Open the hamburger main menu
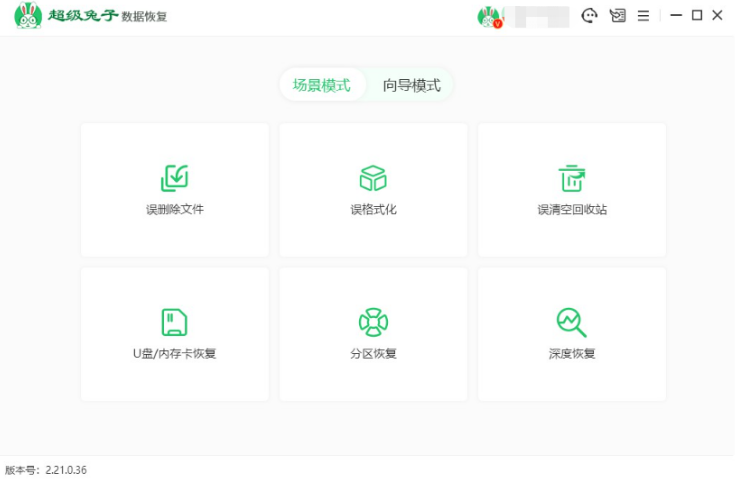Image resolution: width=749 pixels, height=483 pixels. 643,16
